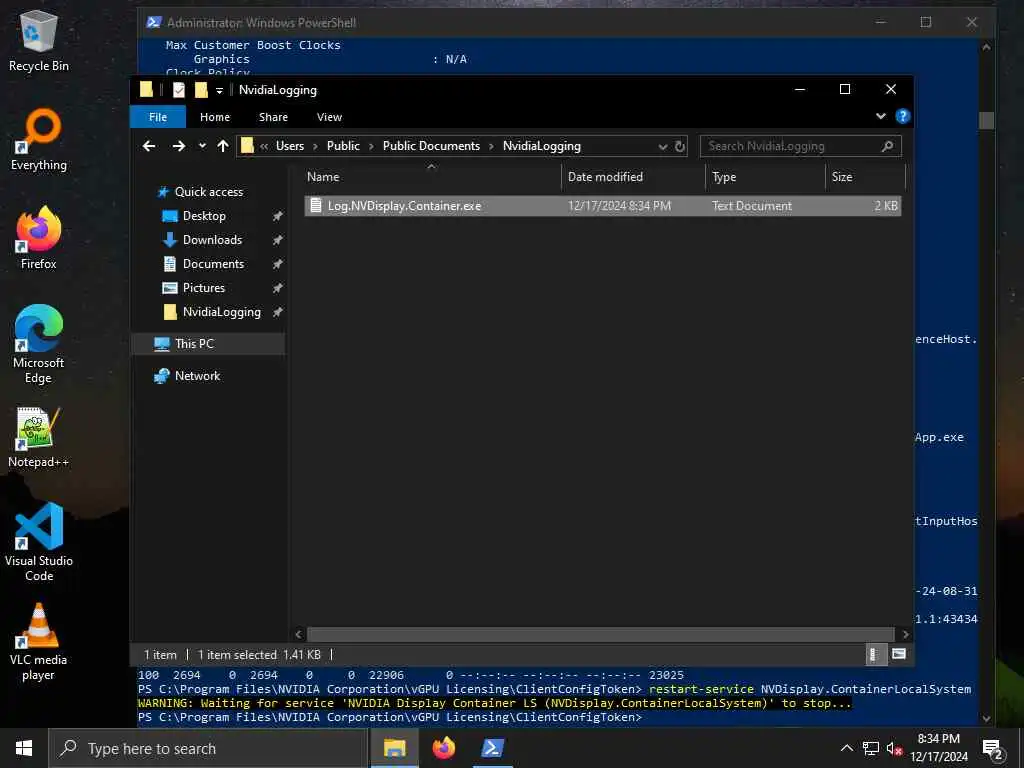Viewport: 1024px width, 768px height.
Task: Launch VLC media player shortcut
Action: [39, 642]
